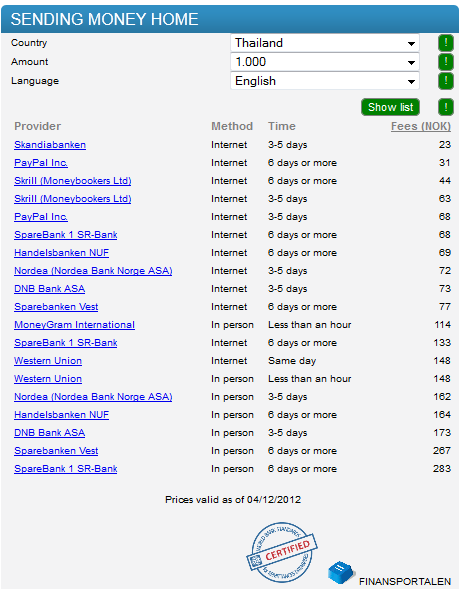The height and width of the screenshot is (600, 469).
Task: Open Skrill link with fee 63
Action: (73, 199)
